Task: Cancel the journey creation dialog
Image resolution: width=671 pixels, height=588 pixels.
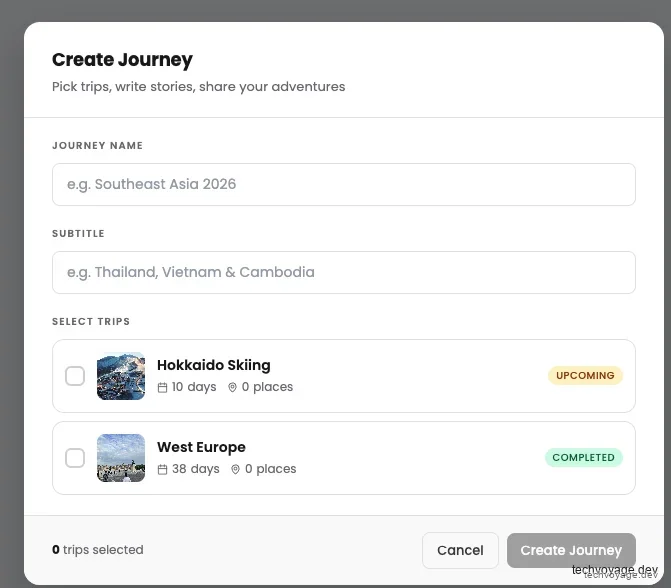Action: [460, 550]
